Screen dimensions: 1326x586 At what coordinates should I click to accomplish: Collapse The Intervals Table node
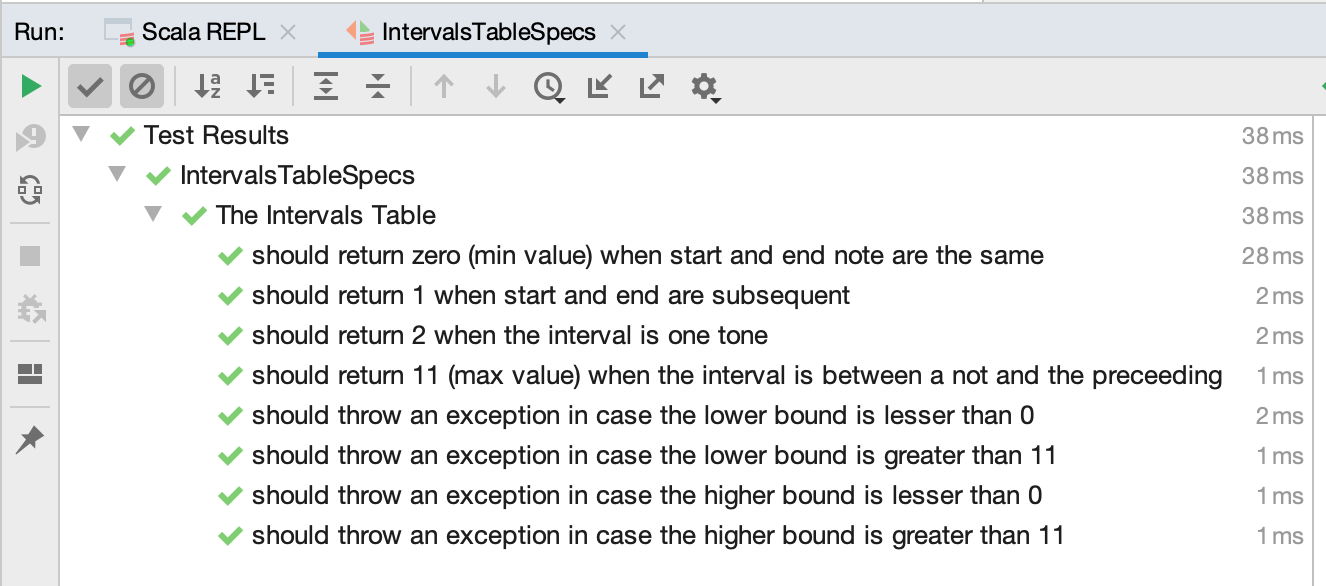tap(154, 214)
